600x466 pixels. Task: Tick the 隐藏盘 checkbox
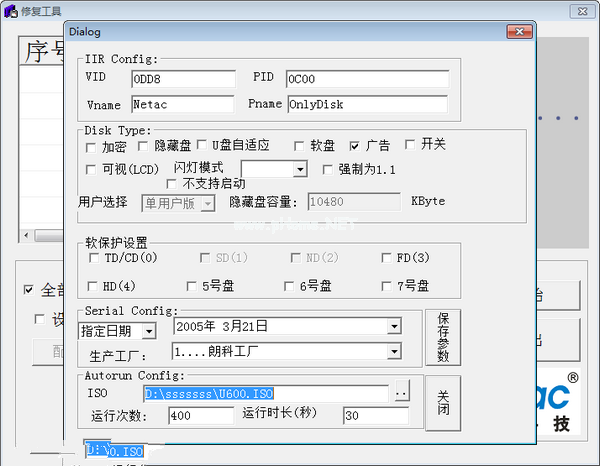(x=146, y=147)
